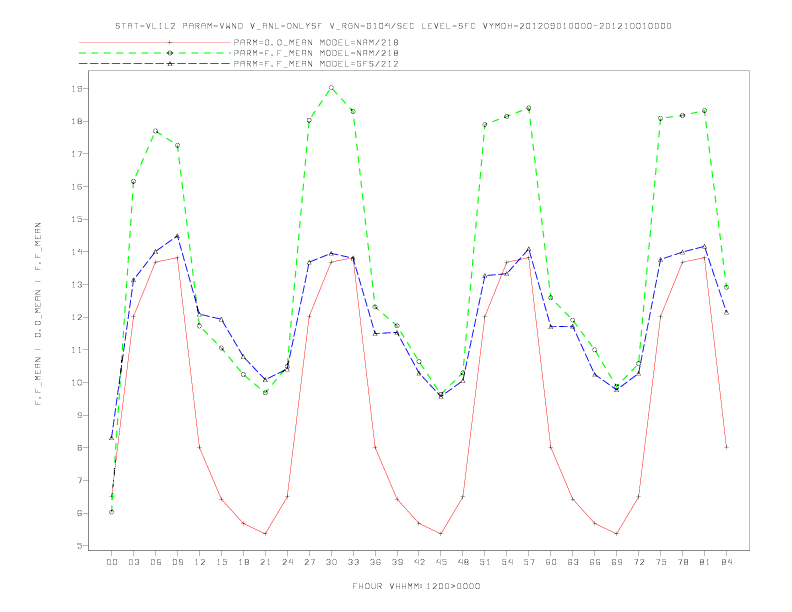This screenshot has height=612, width=792.
Task: Click y-axis label 10
Action: tap(77, 382)
